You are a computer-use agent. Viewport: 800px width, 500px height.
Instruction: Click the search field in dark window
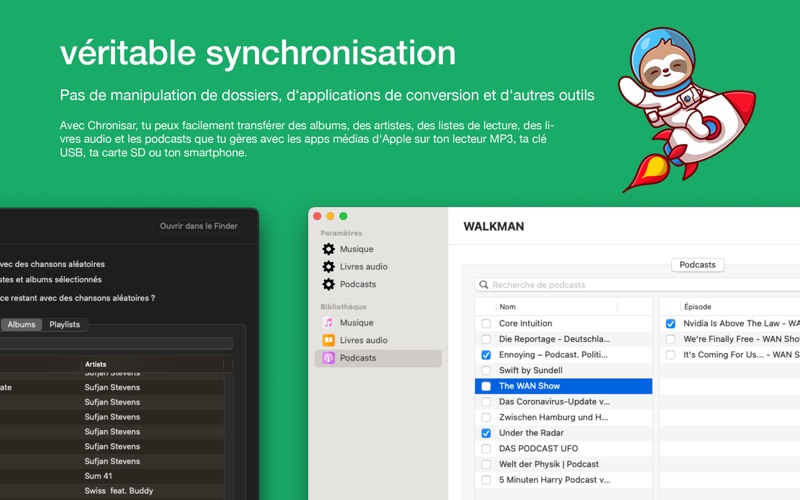click(116, 343)
